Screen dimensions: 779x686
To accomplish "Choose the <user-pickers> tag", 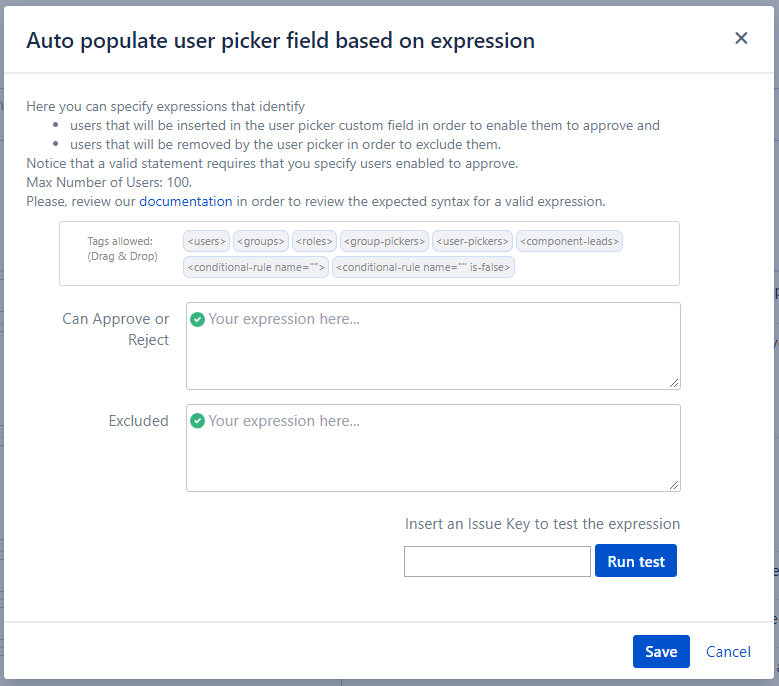I will pos(472,241).
